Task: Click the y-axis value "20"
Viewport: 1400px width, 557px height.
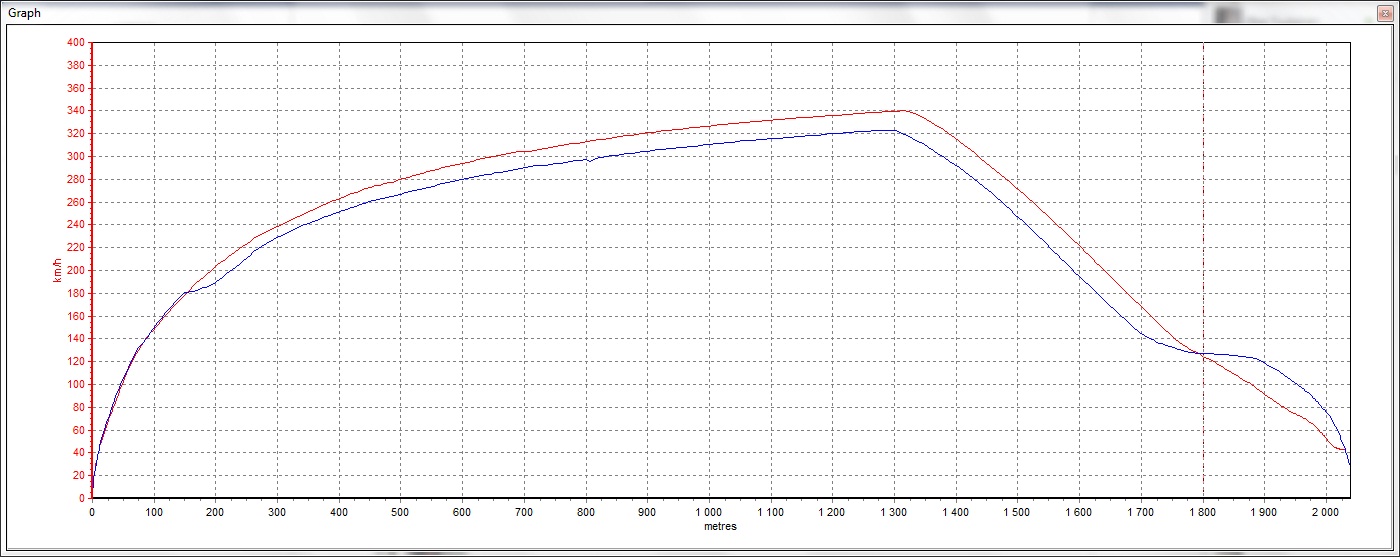Action: [x=79, y=476]
